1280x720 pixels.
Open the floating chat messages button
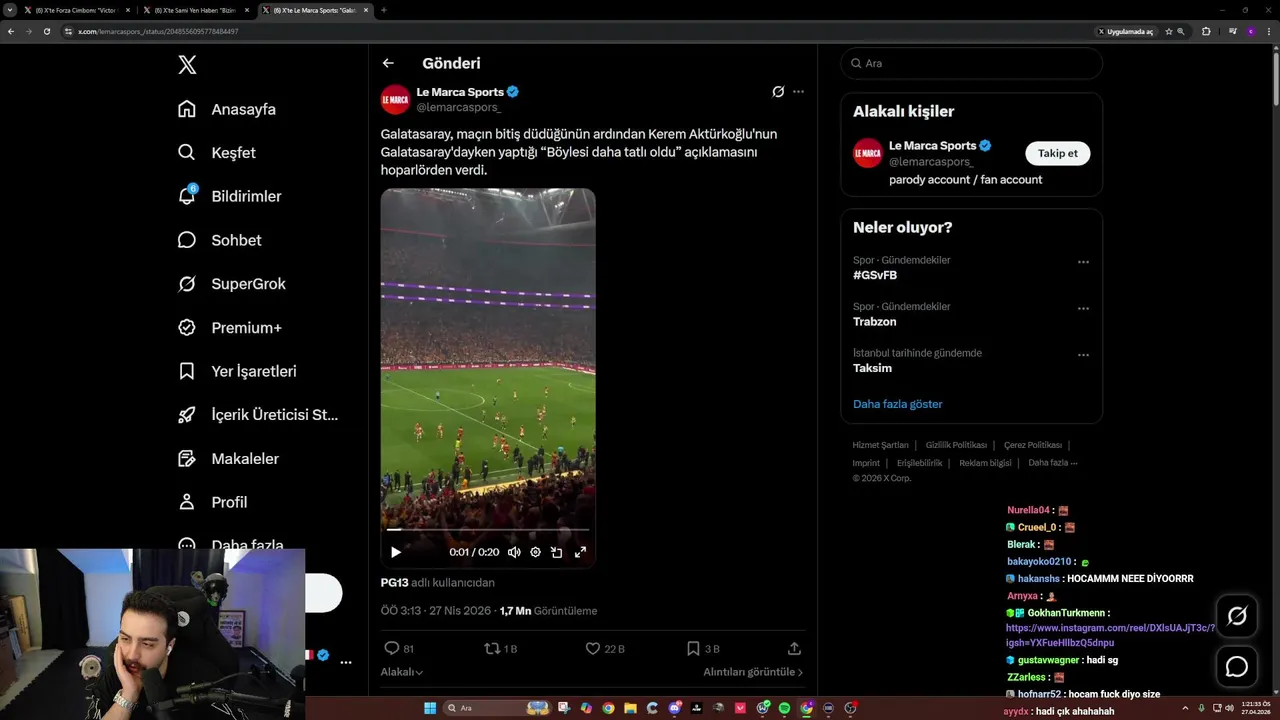[x=1237, y=666]
